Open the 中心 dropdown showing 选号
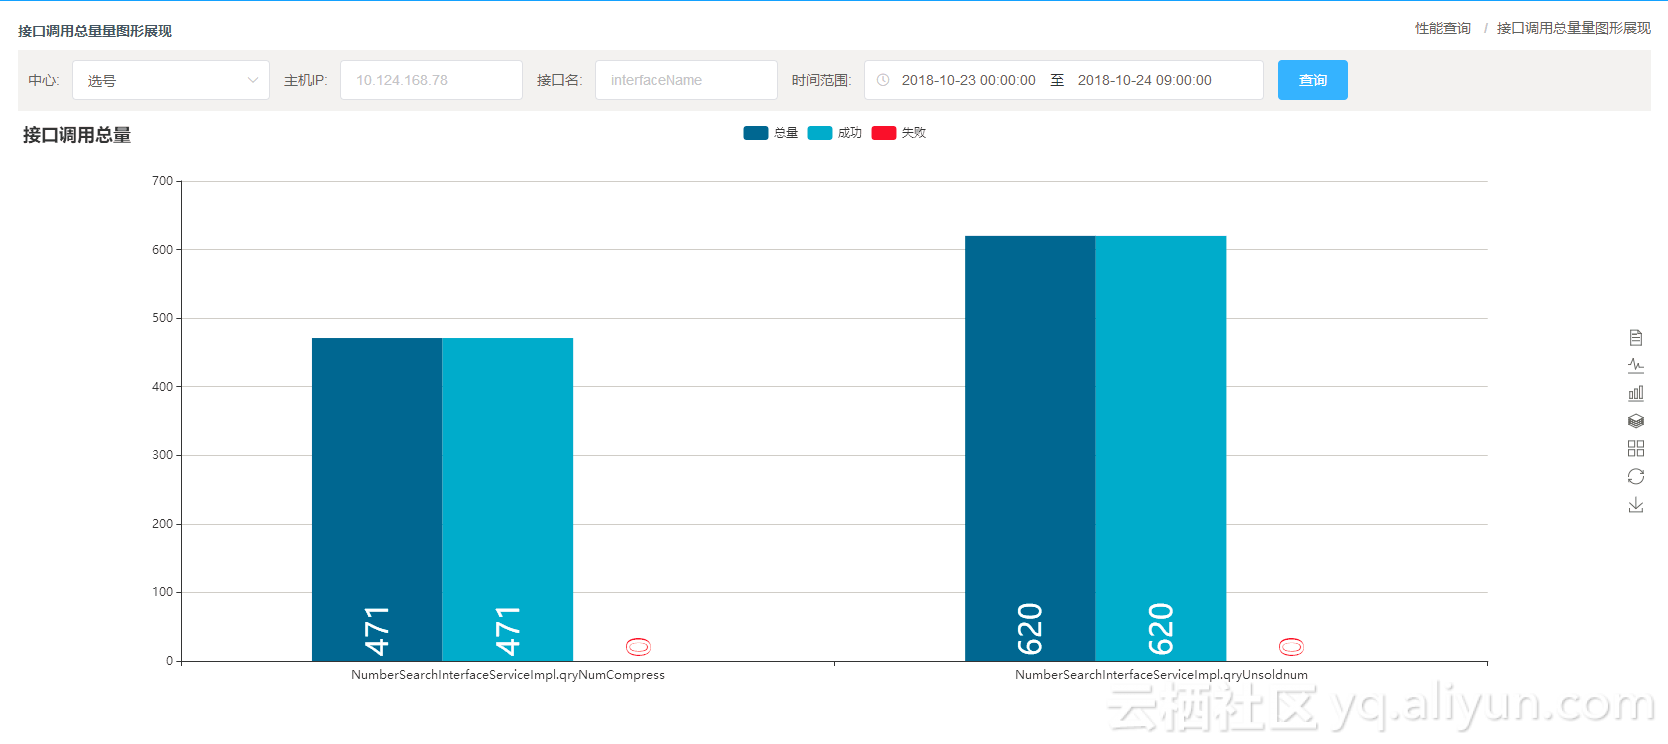 coord(171,80)
